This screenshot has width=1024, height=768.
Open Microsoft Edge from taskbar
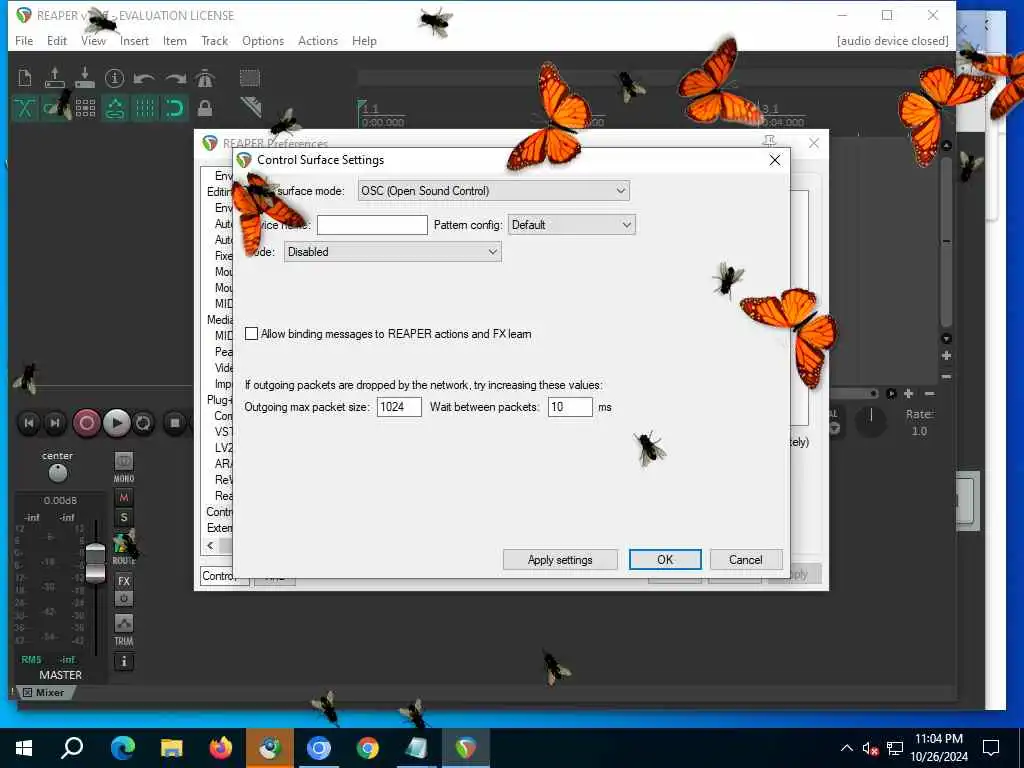tap(122, 748)
